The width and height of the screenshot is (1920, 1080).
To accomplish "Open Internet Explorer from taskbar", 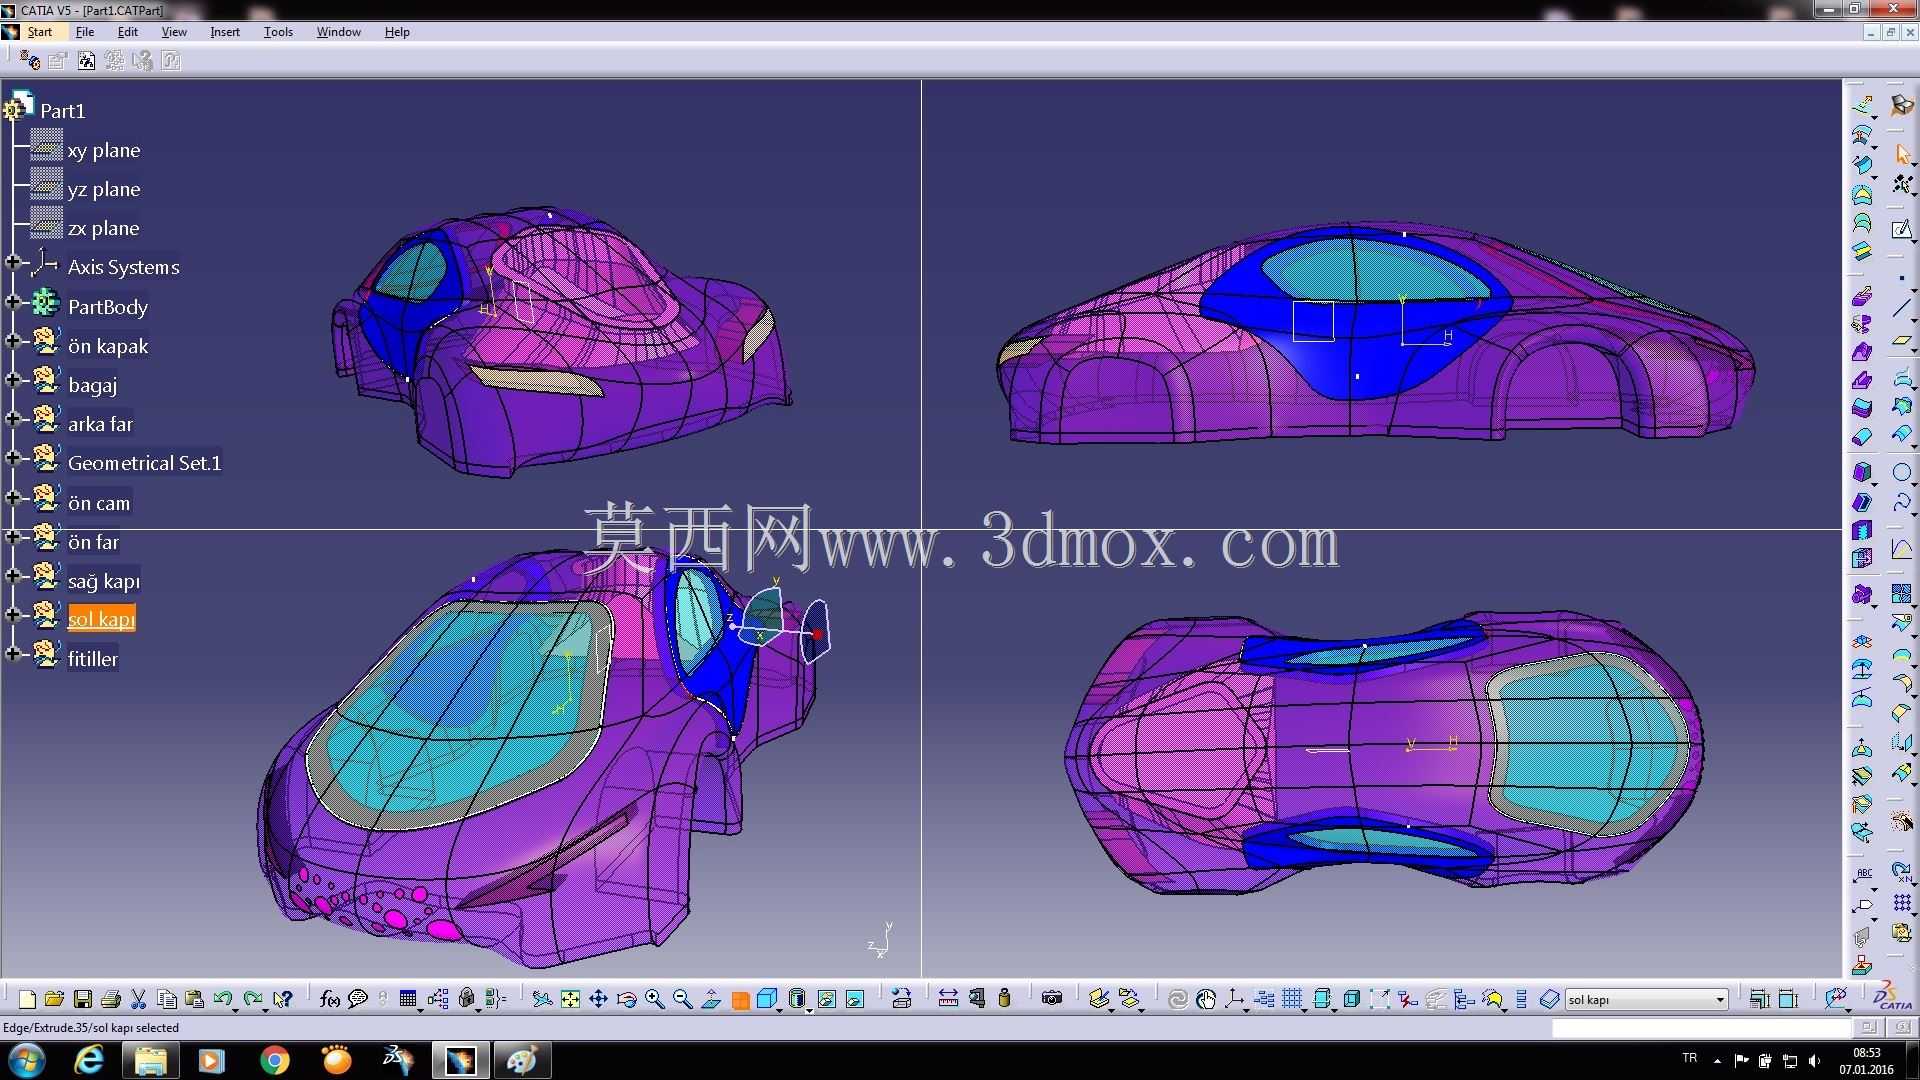I will tap(89, 1060).
